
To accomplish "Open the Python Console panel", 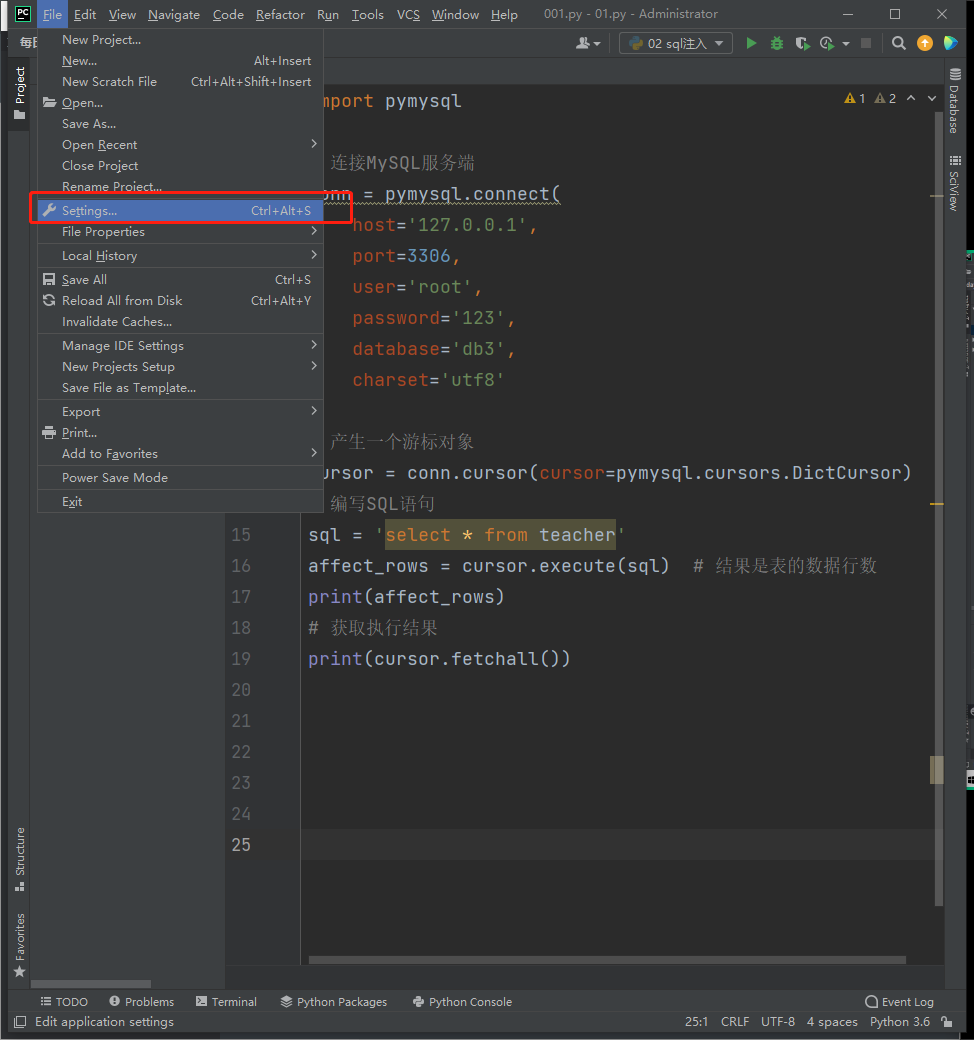I will 461,1001.
